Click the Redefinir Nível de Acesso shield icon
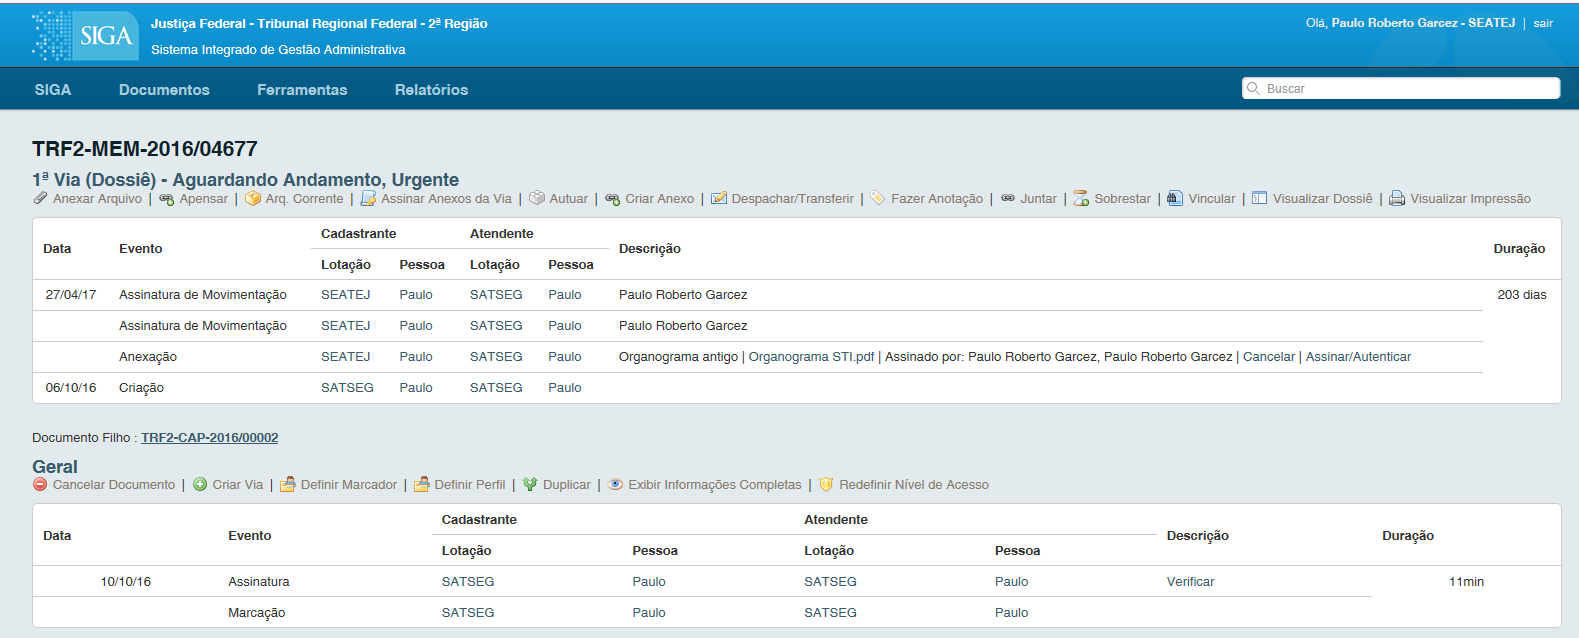The width and height of the screenshot is (1579, 638). (x=826, y=484)
